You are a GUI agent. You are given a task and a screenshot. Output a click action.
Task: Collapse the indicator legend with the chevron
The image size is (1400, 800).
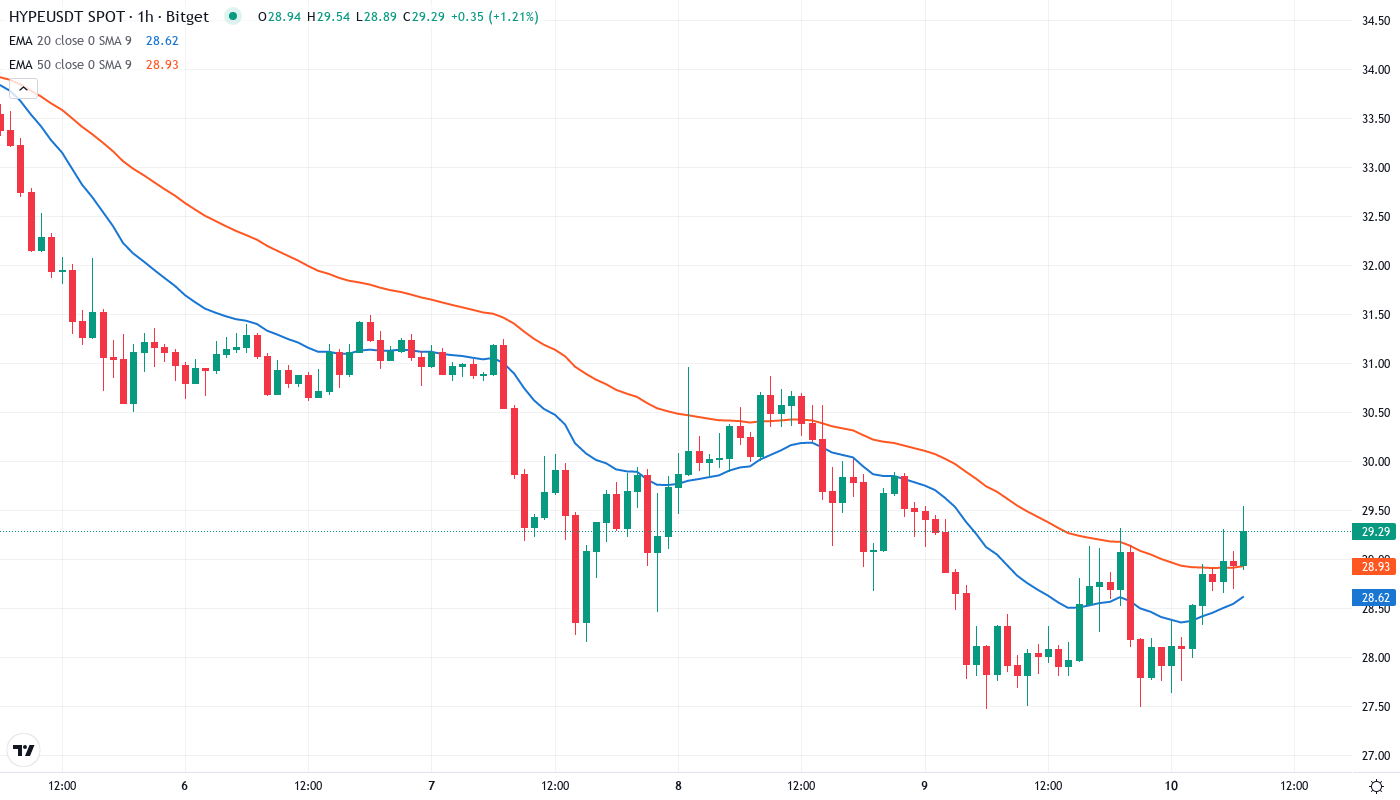click(x=21, y=88)
